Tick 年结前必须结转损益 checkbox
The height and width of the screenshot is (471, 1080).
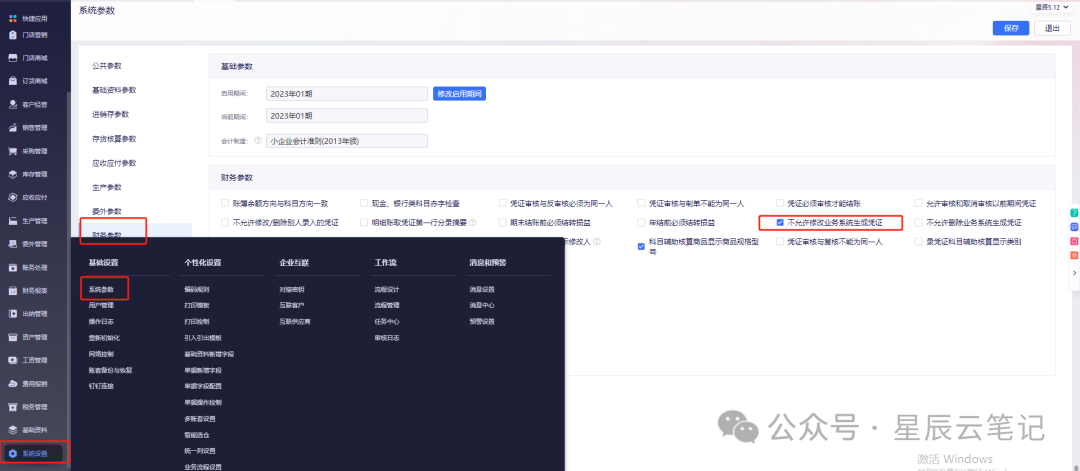pos(641,222)
